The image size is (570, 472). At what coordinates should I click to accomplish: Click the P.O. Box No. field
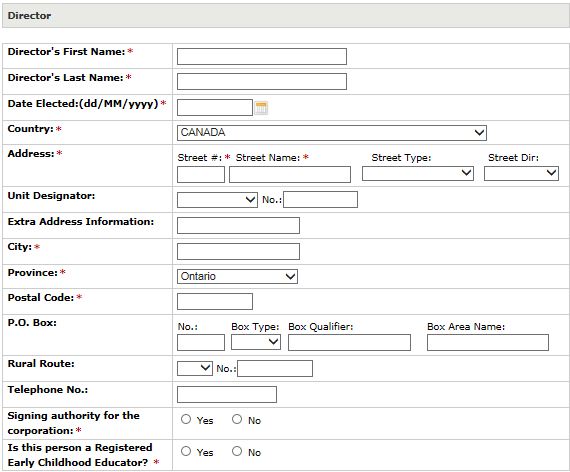201,343
